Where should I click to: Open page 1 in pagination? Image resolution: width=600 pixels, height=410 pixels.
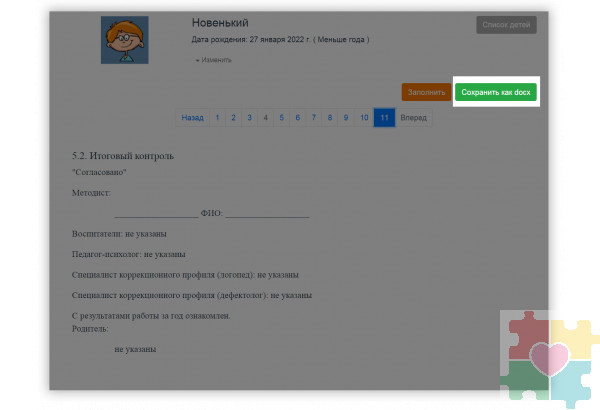217,117
